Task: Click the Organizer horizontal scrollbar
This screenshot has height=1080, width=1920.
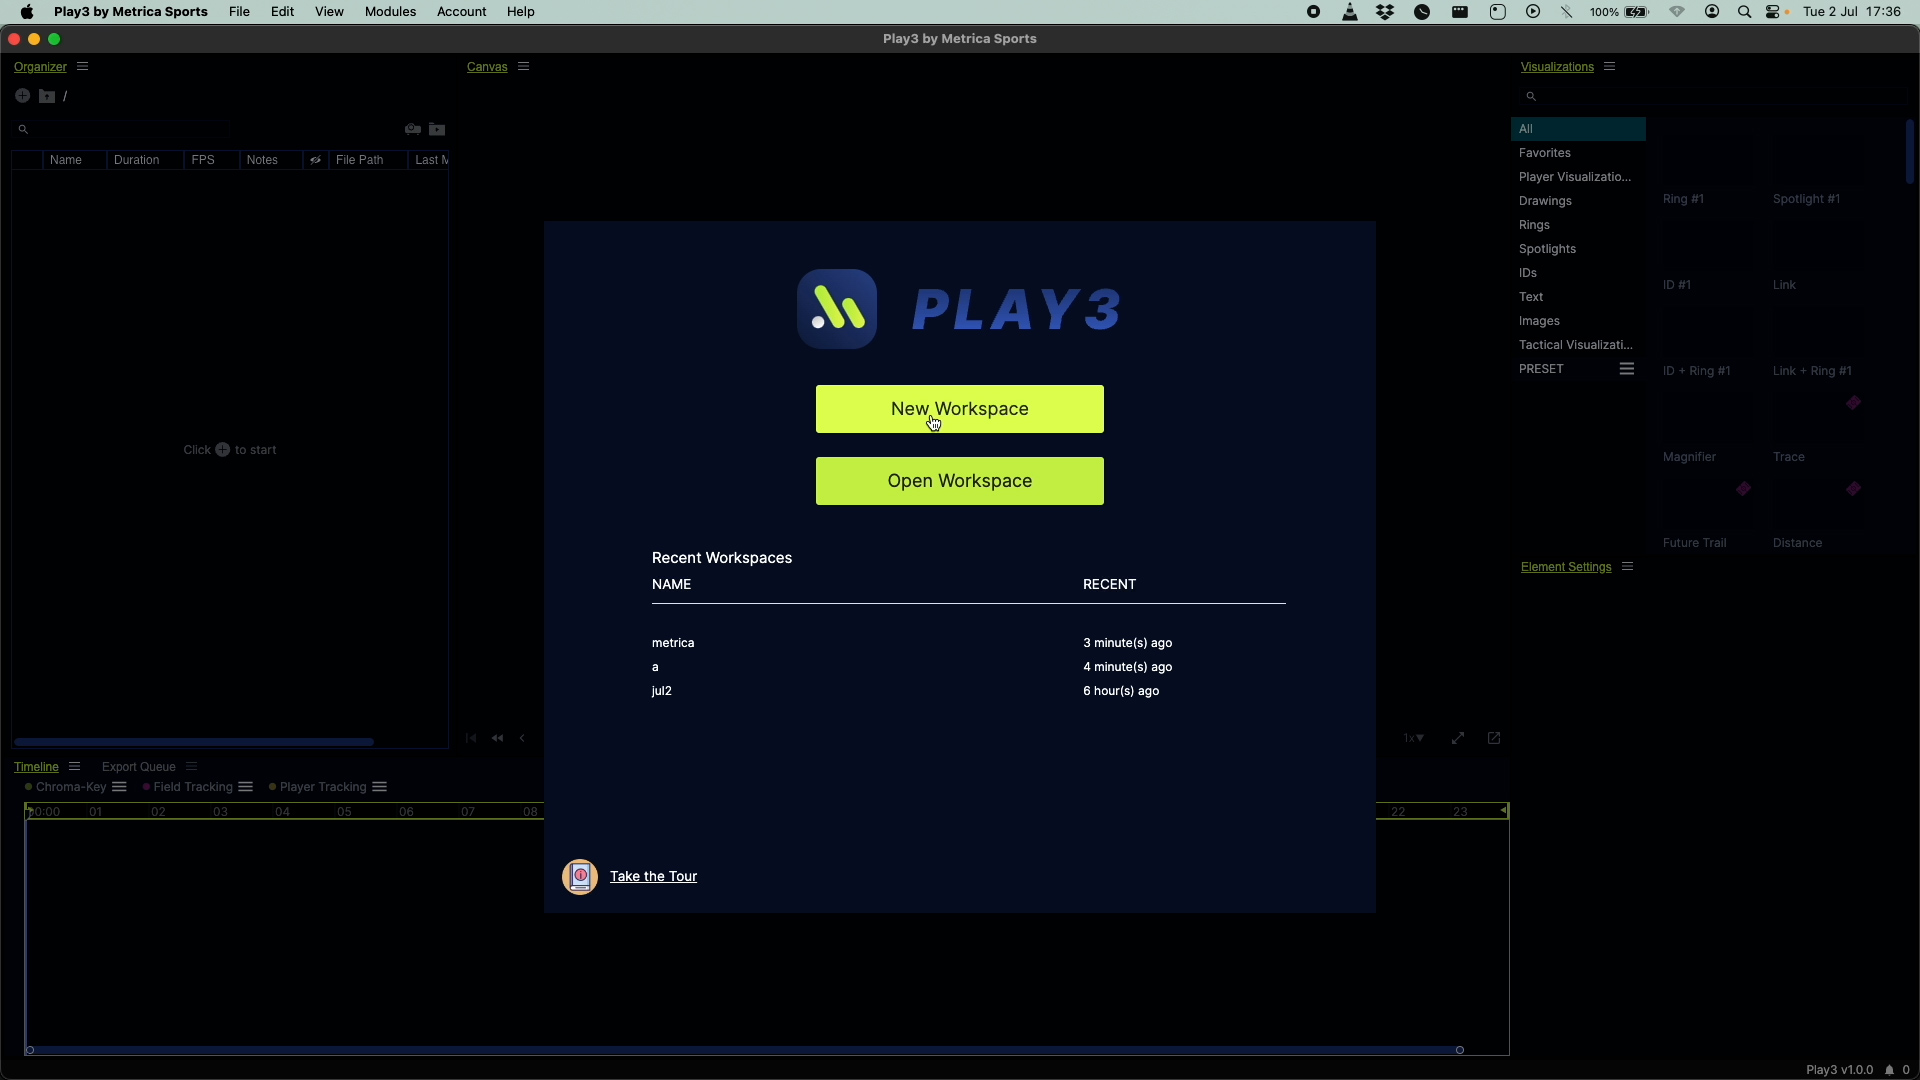Action: (194, 742)
